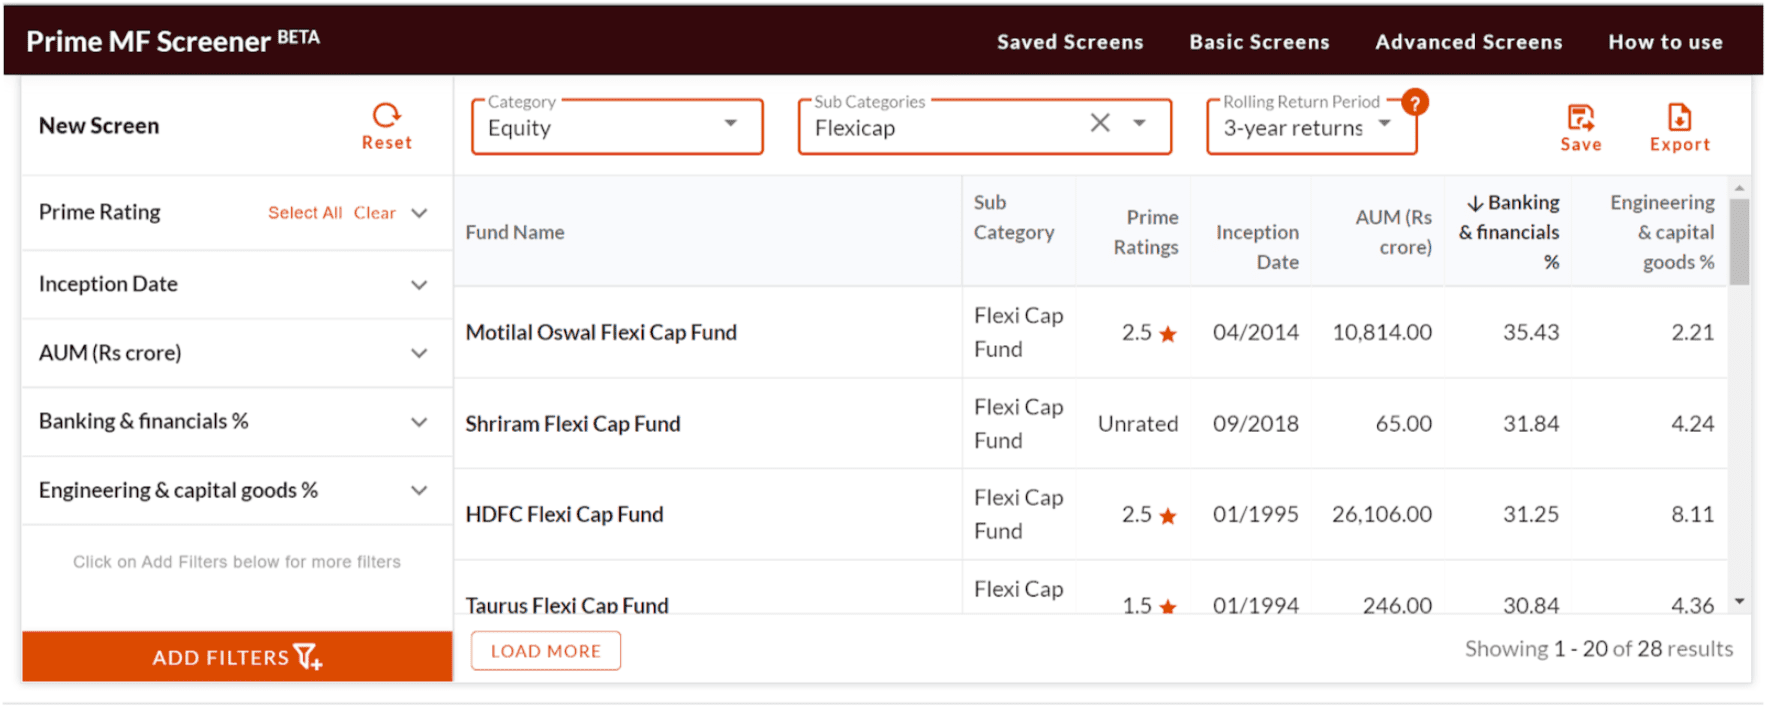Expand the Banking & financials % filter
This screenshot has width=1769, height=711.
tap(419, 422)
